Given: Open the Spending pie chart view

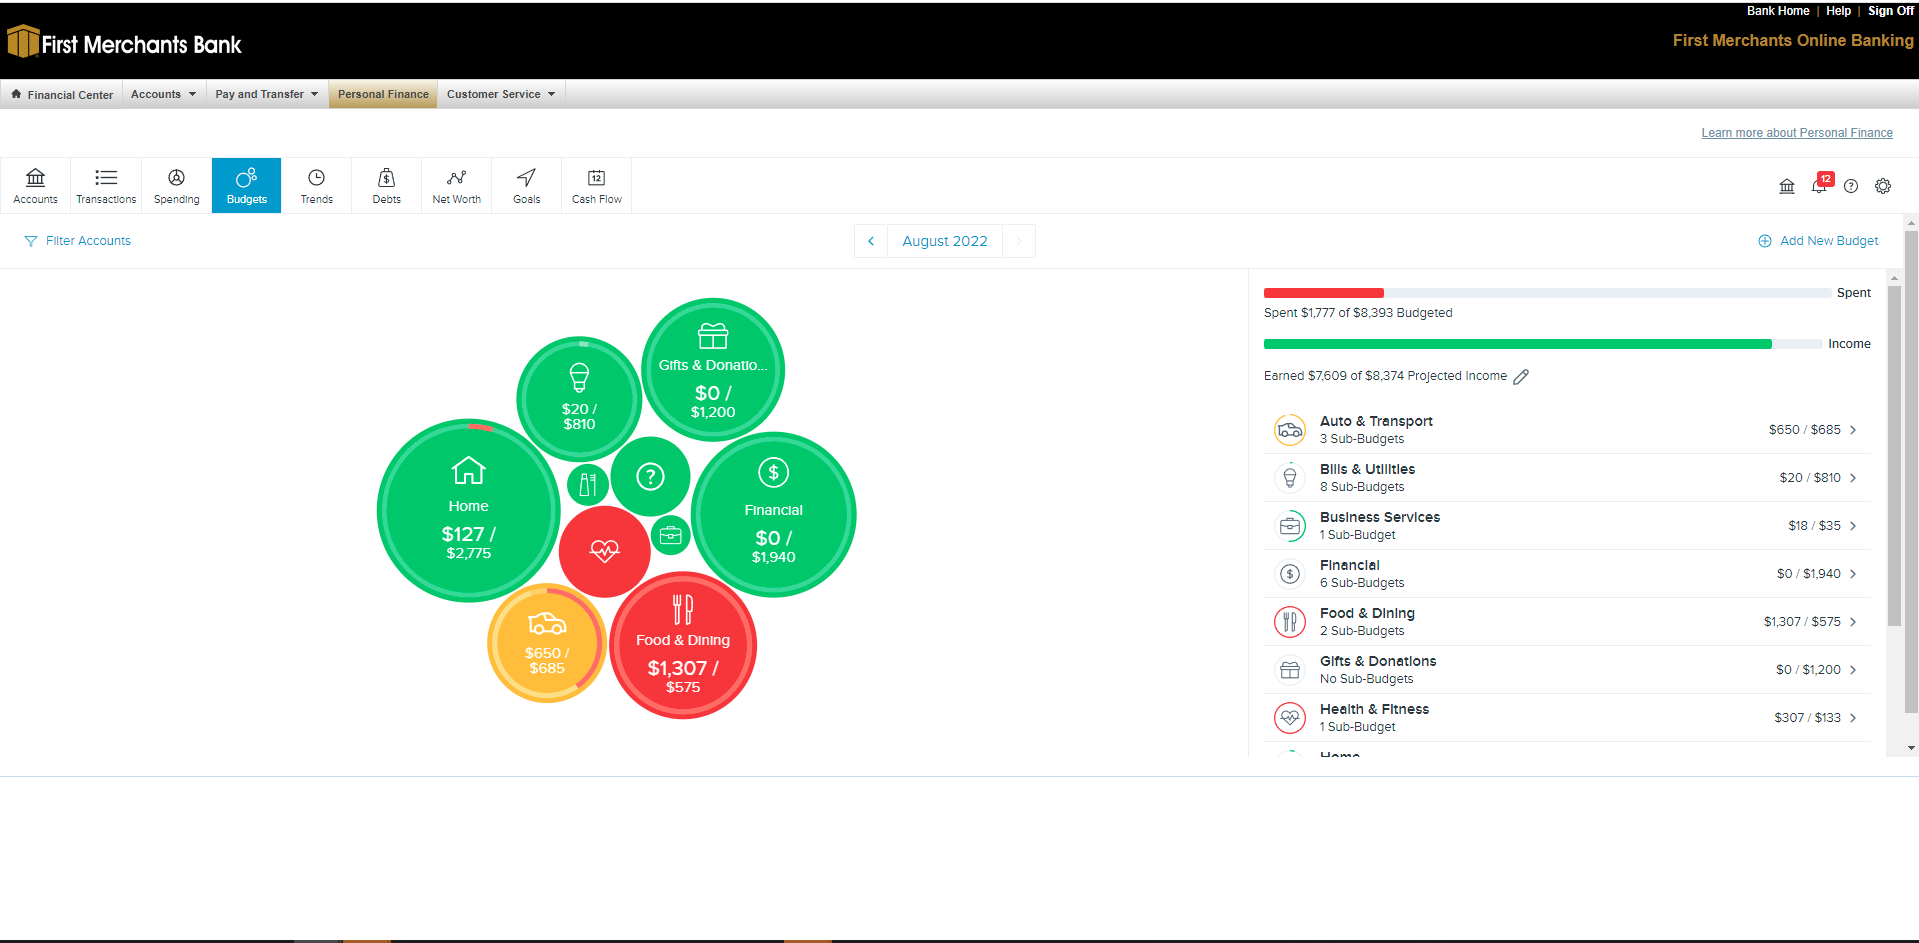Looking at the screenshot, I should coord(176,185).
